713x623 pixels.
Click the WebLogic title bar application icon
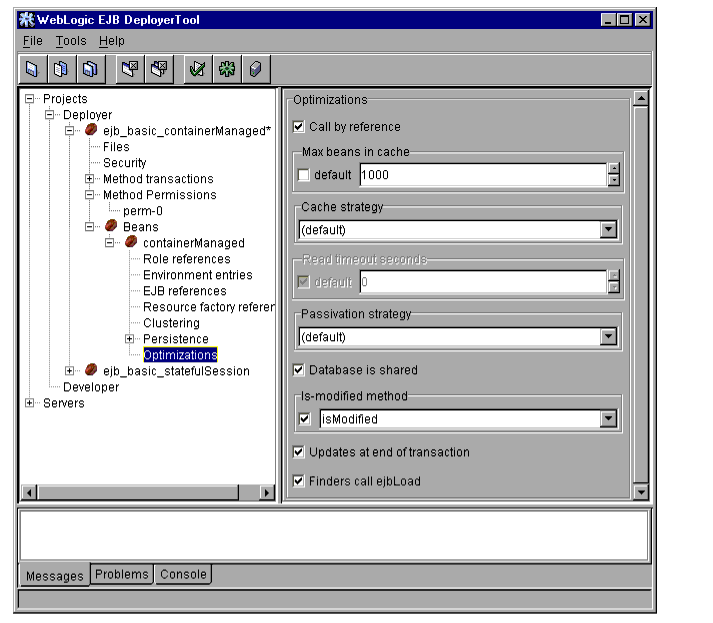coord(26,20)
